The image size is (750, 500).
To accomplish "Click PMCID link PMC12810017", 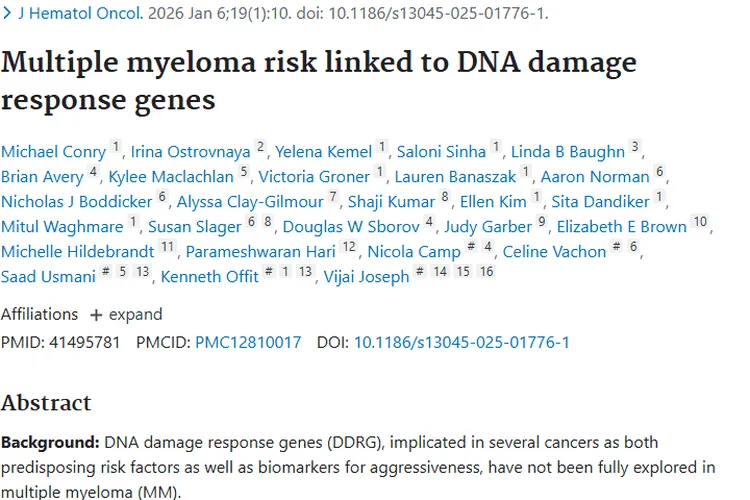I will click(x=248, y=342).
